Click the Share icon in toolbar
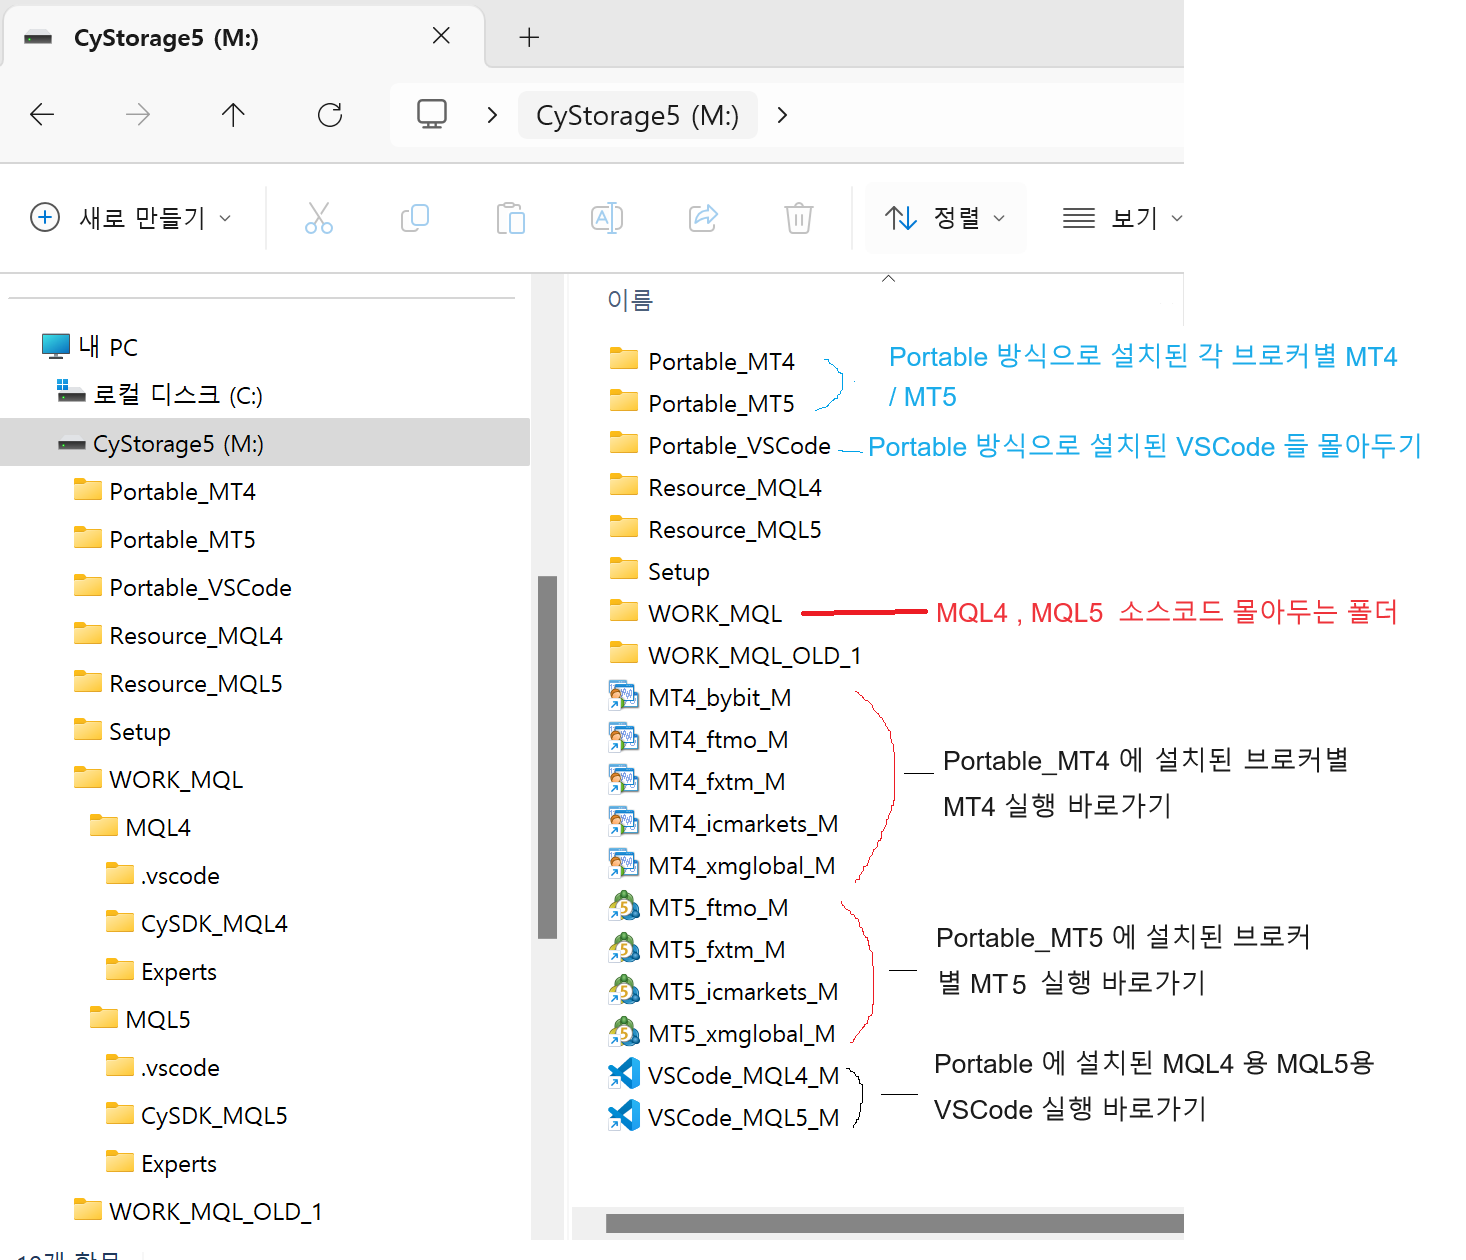 [703, 218]
